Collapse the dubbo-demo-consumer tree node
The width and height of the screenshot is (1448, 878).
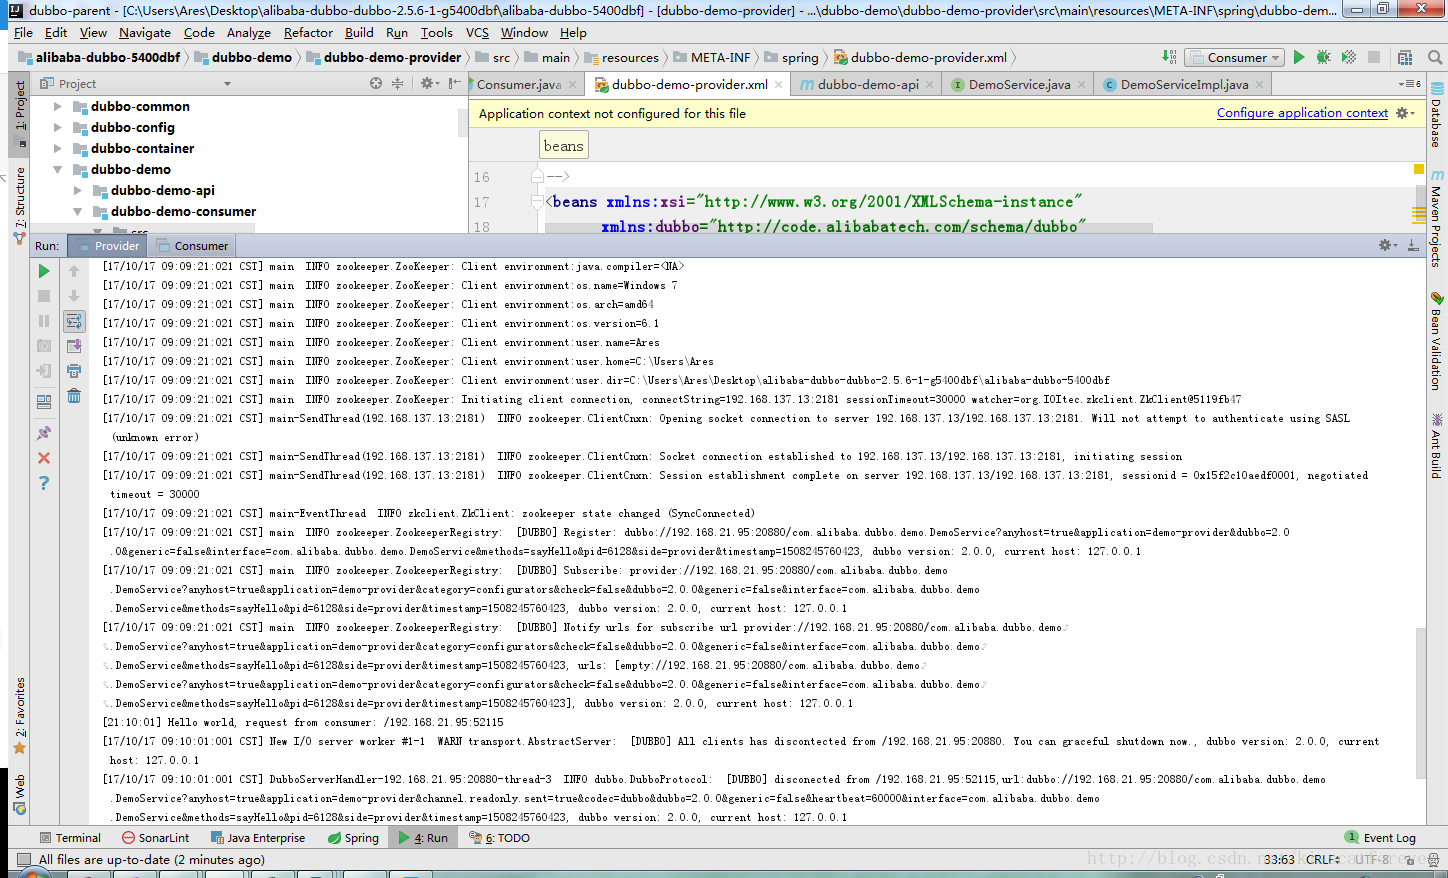coord(77,211)
